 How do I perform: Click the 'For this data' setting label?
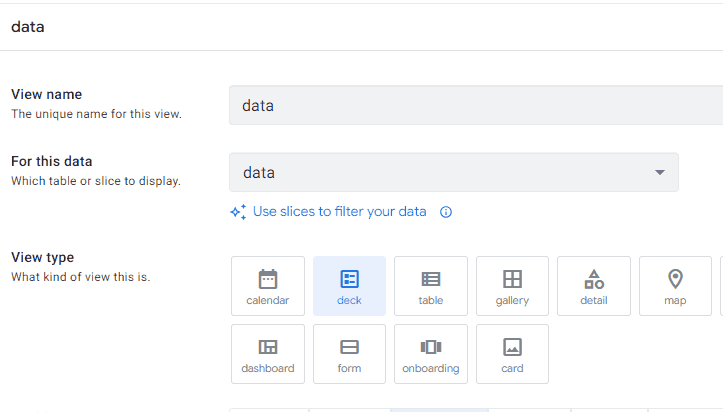[50, 161]
